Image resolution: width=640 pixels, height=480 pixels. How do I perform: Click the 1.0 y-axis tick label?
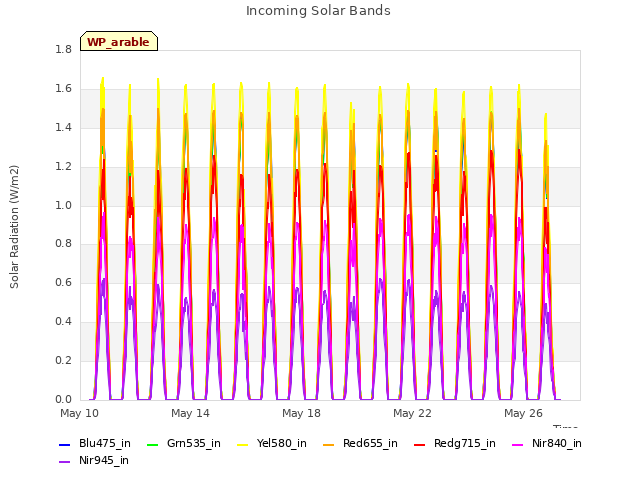(x=64, y=205)
